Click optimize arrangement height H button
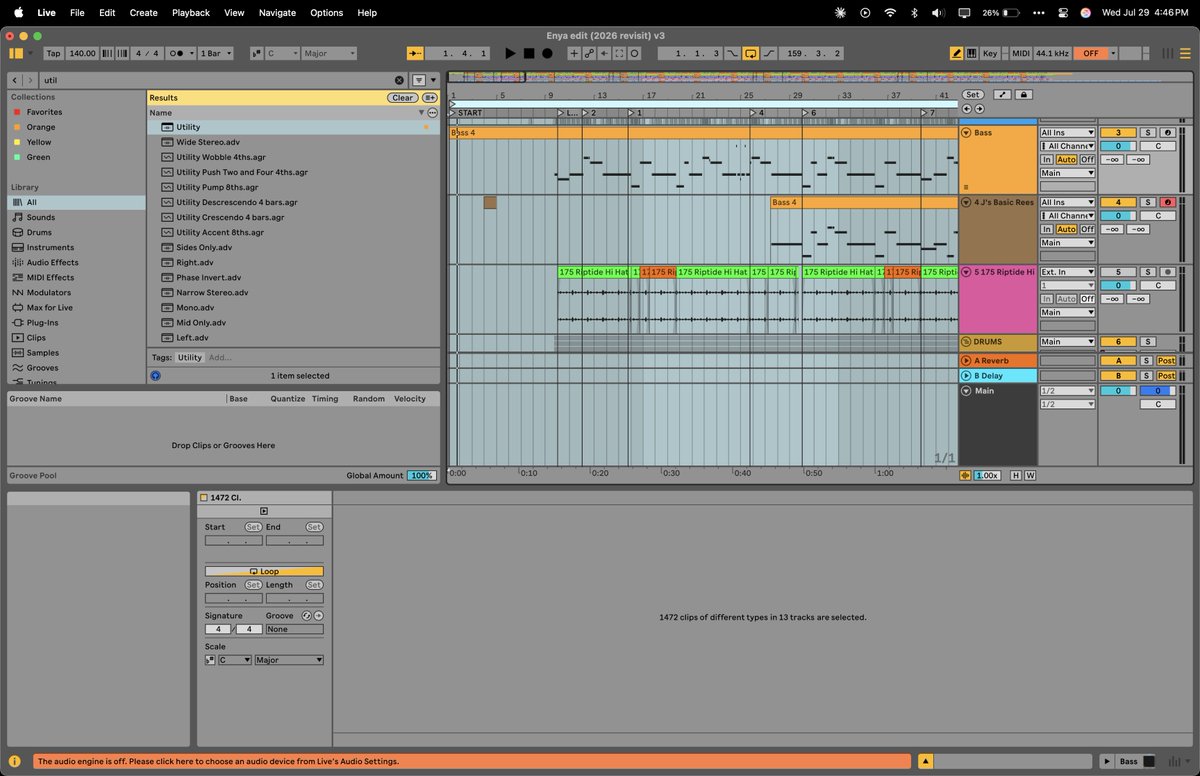1200x776 pixels. coord(1015,475)
